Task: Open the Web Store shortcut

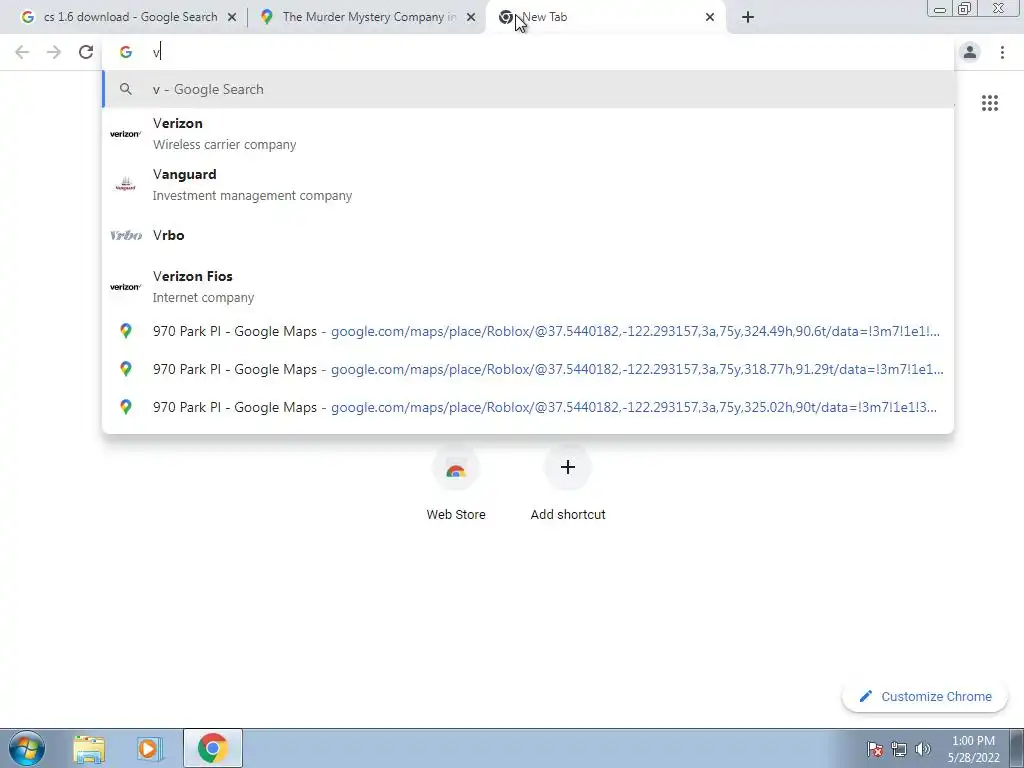Action: (x=456, y=484)
